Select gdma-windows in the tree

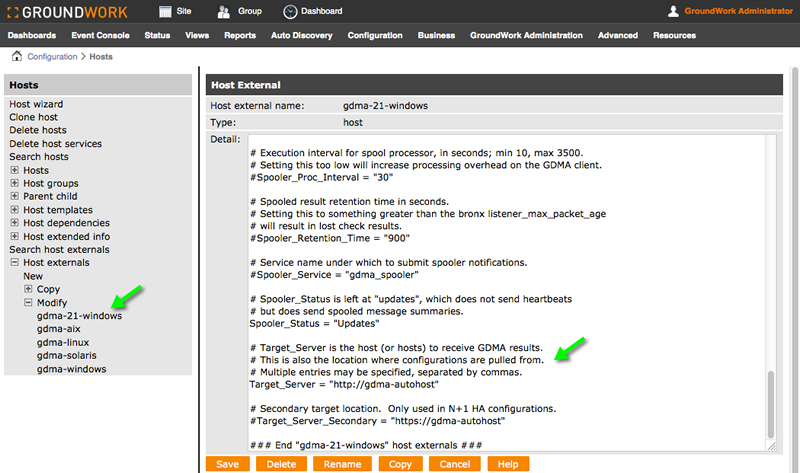click(x=71, y=368)
